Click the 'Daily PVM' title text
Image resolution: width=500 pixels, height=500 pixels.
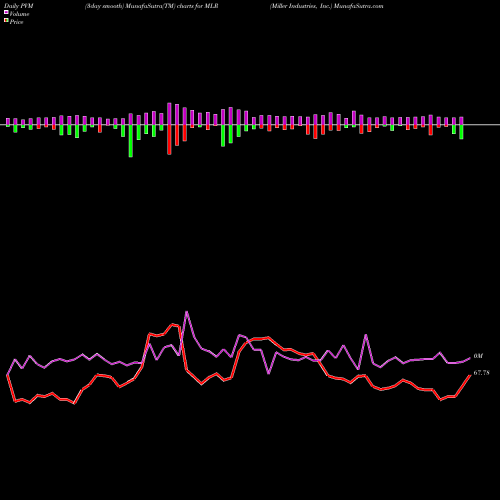[19, 6]
